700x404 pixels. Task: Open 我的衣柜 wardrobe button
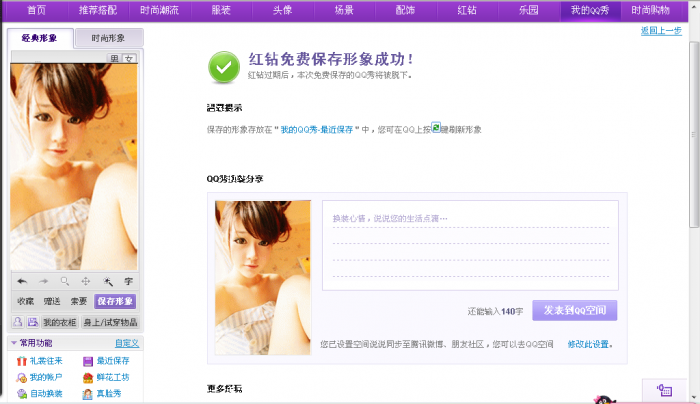click(60, 322)
